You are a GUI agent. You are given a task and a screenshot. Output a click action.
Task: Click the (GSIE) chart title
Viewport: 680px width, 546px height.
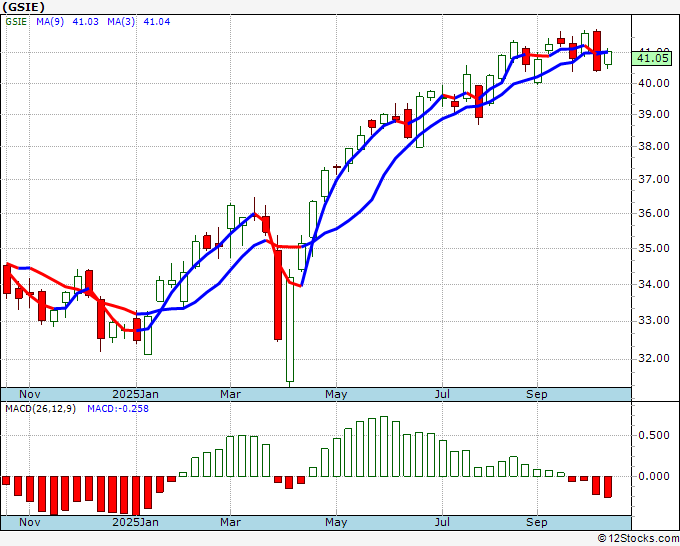(x=23, y=7)
